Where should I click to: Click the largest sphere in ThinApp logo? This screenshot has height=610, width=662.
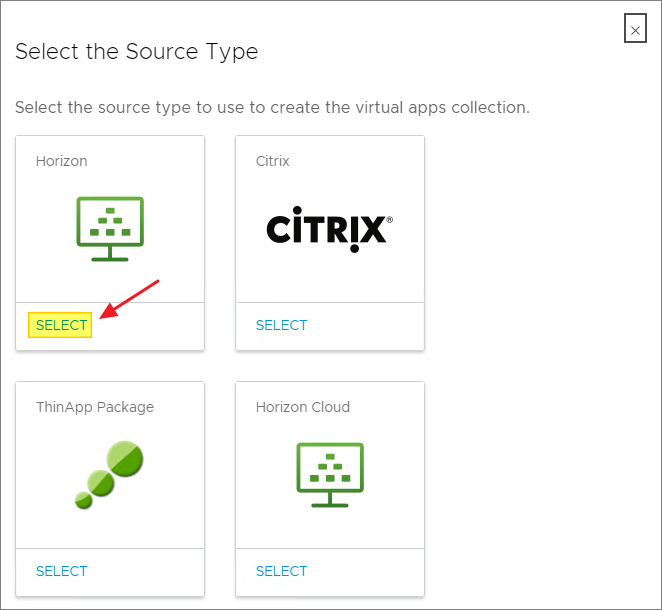[x=125, y=460]
